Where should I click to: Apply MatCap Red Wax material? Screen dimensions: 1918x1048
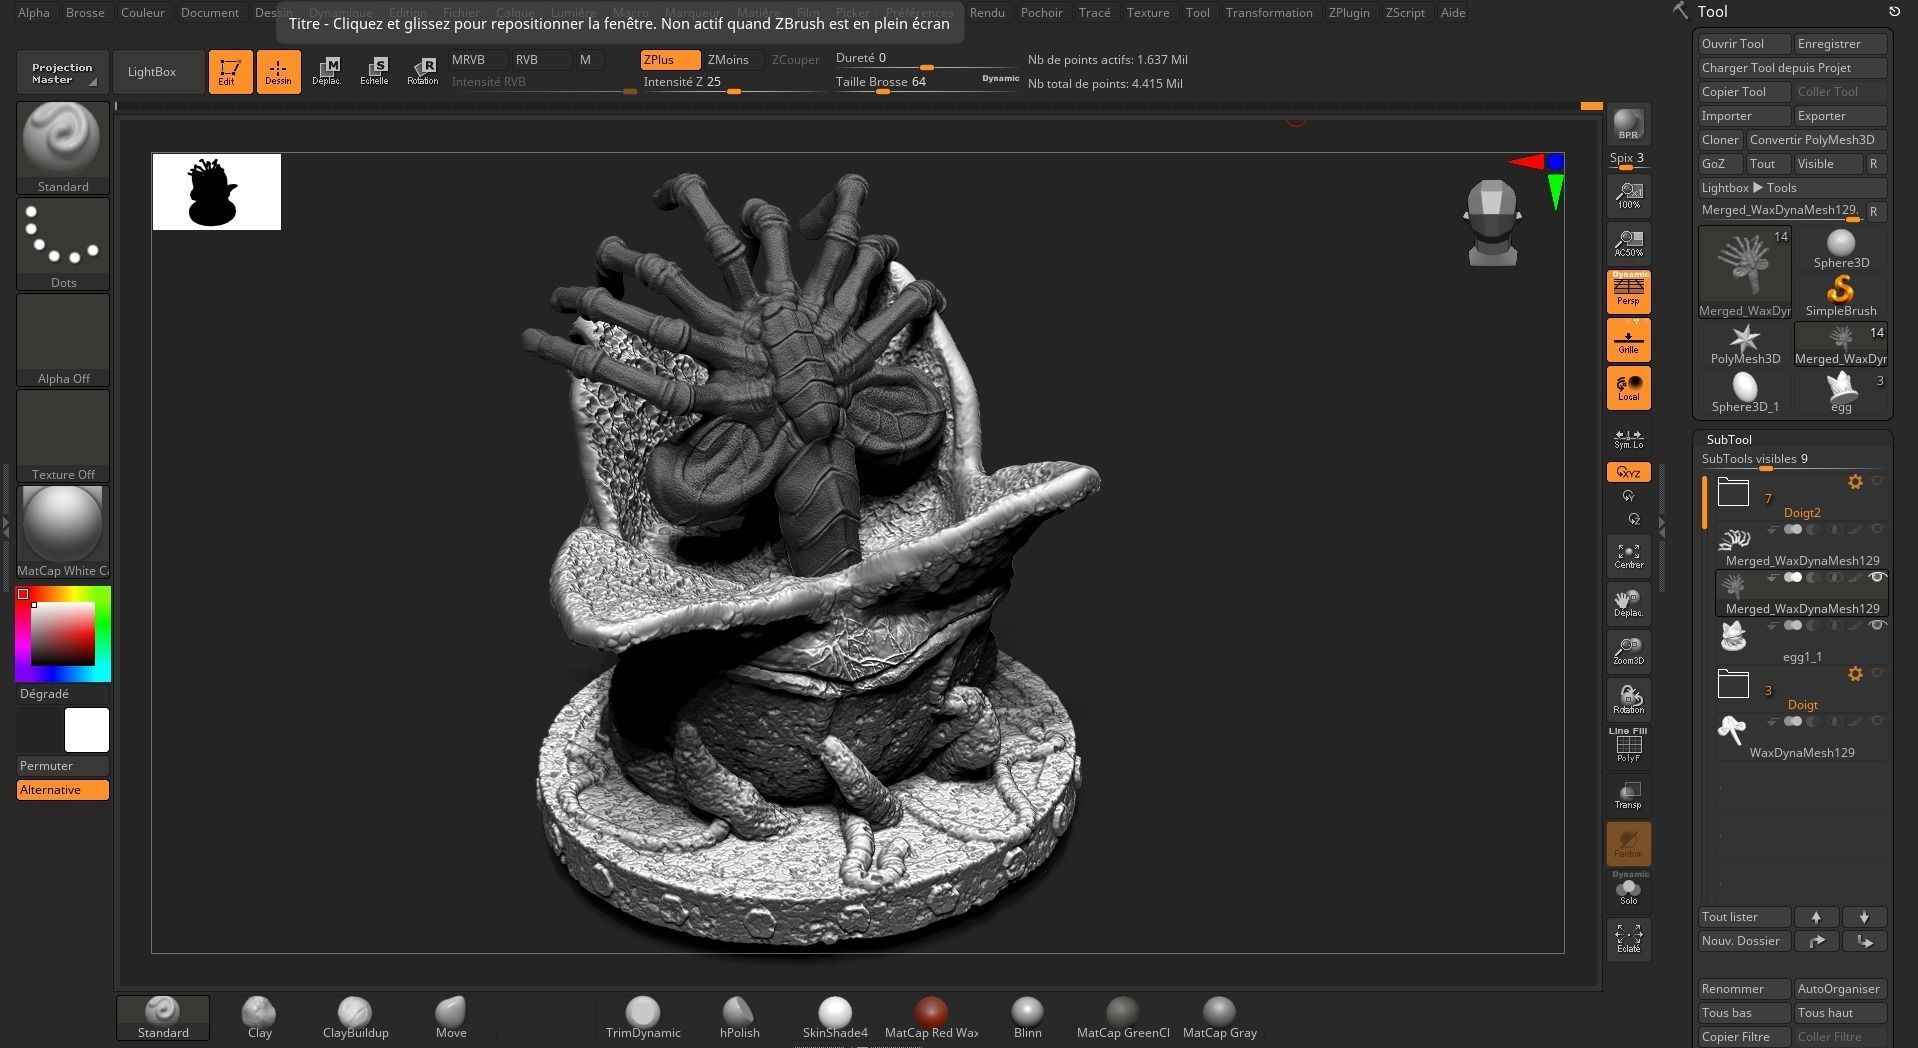(x=931, y=1018)
